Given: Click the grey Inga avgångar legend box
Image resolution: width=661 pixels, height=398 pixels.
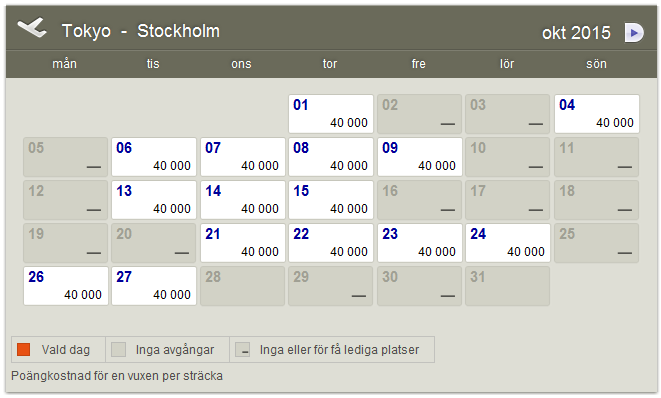Looking at the screenshot, I should (118, 350).
